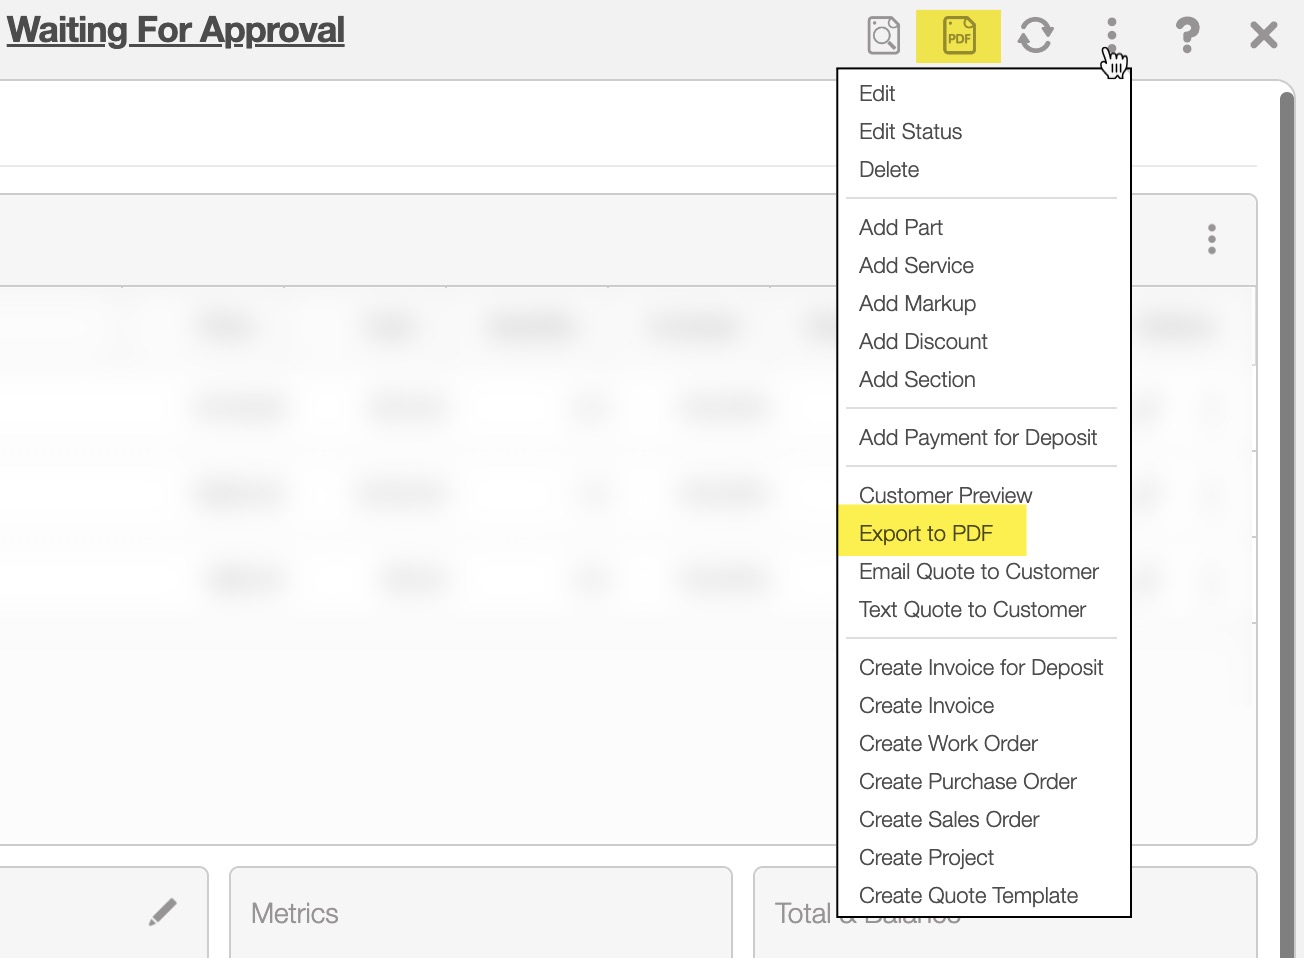Choose Edit Status in the menu
The width and height of the screenshot is (1304, 958).
910,132
